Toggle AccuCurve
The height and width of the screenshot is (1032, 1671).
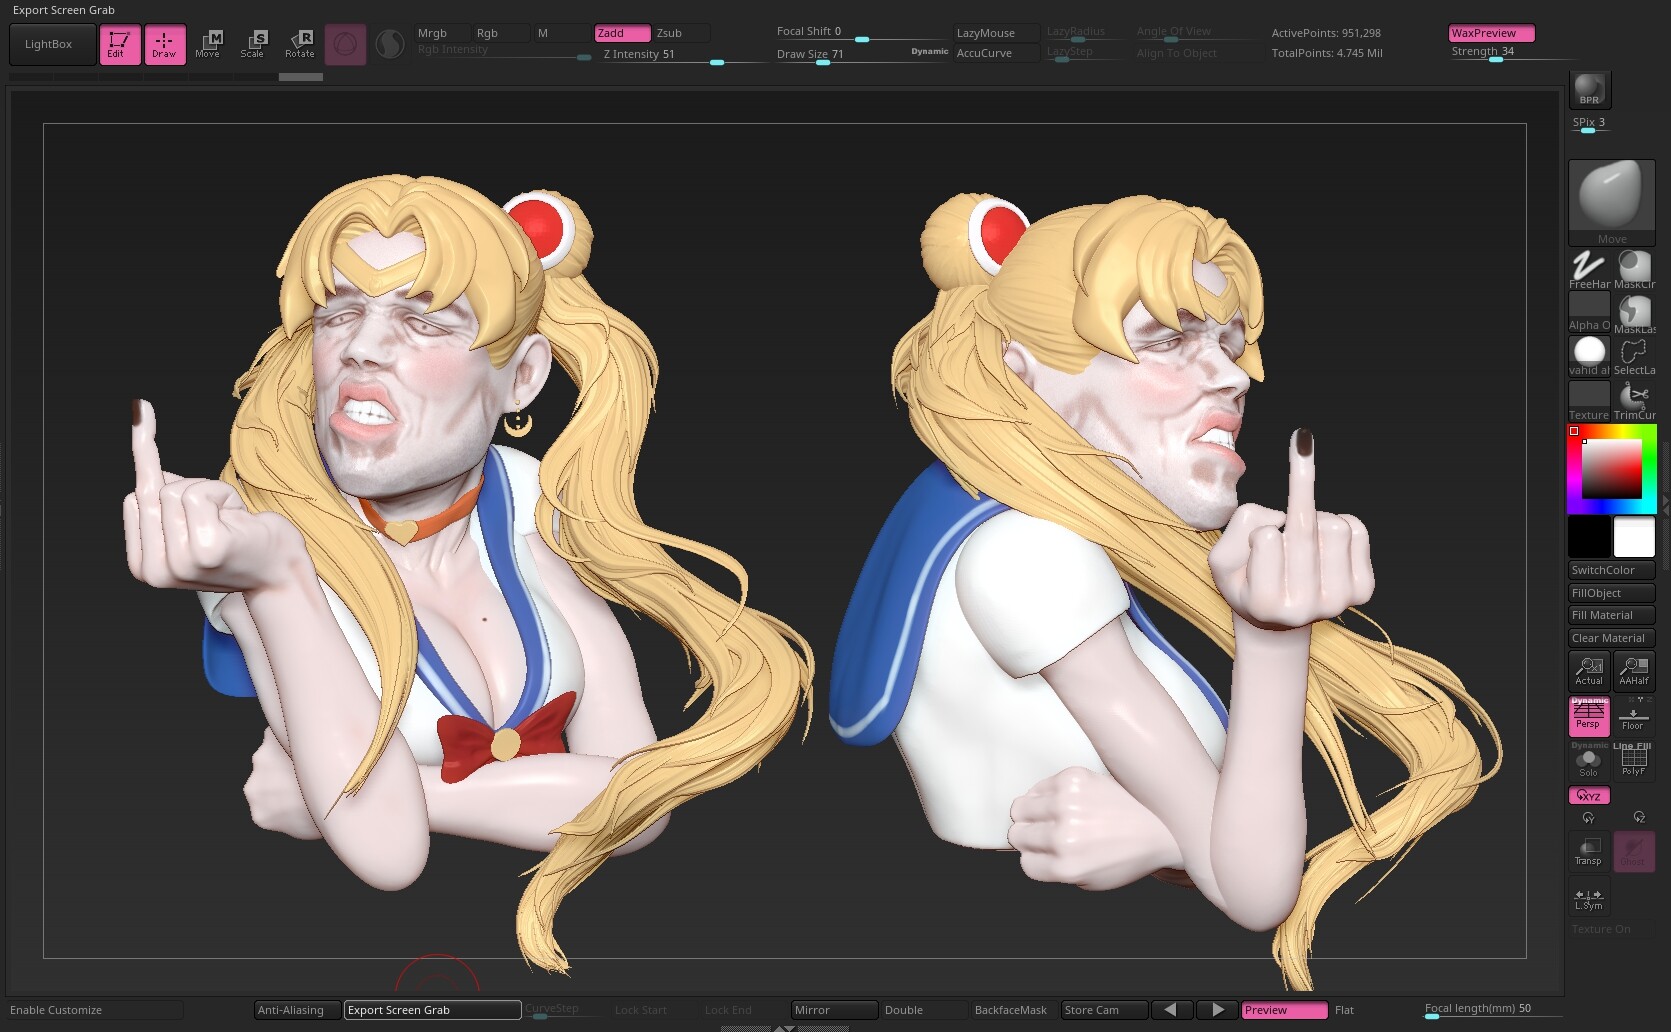996,53
